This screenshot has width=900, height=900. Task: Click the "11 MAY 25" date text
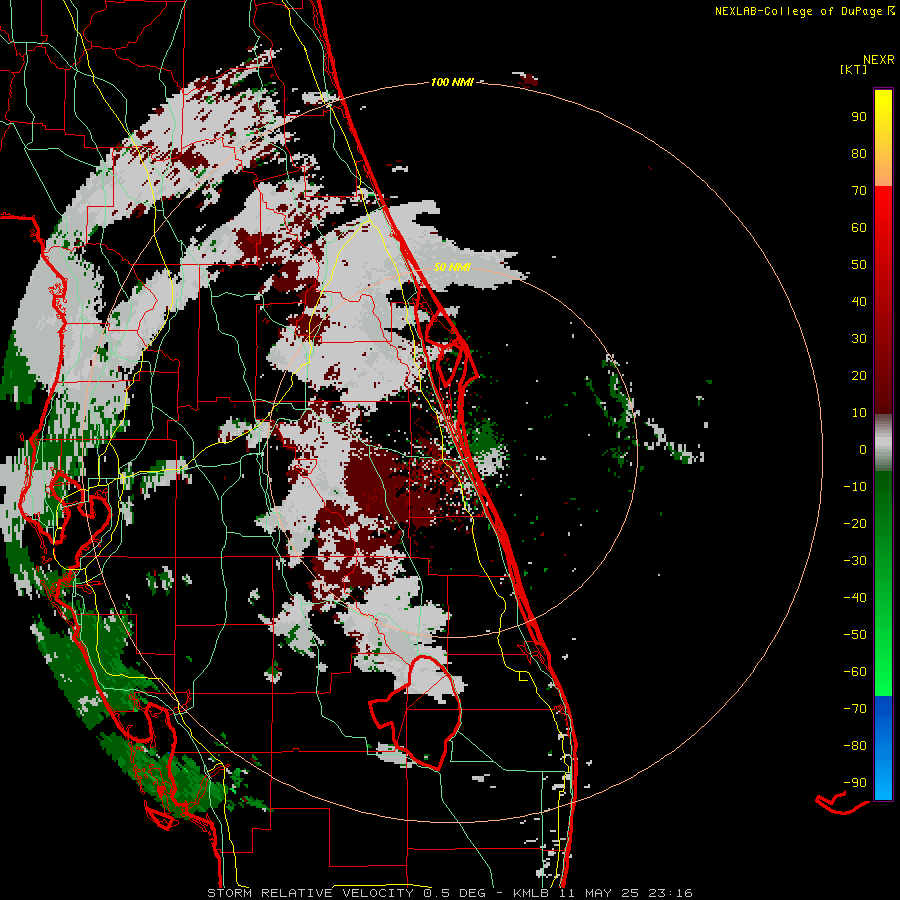tap(599, 893)
